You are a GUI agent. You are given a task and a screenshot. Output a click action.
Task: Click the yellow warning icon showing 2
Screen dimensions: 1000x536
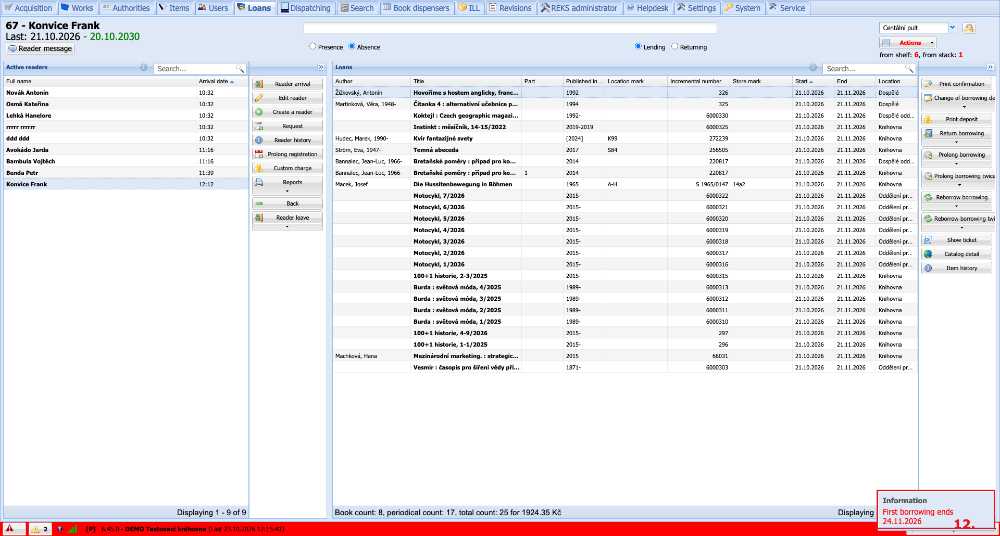(36, 529)
